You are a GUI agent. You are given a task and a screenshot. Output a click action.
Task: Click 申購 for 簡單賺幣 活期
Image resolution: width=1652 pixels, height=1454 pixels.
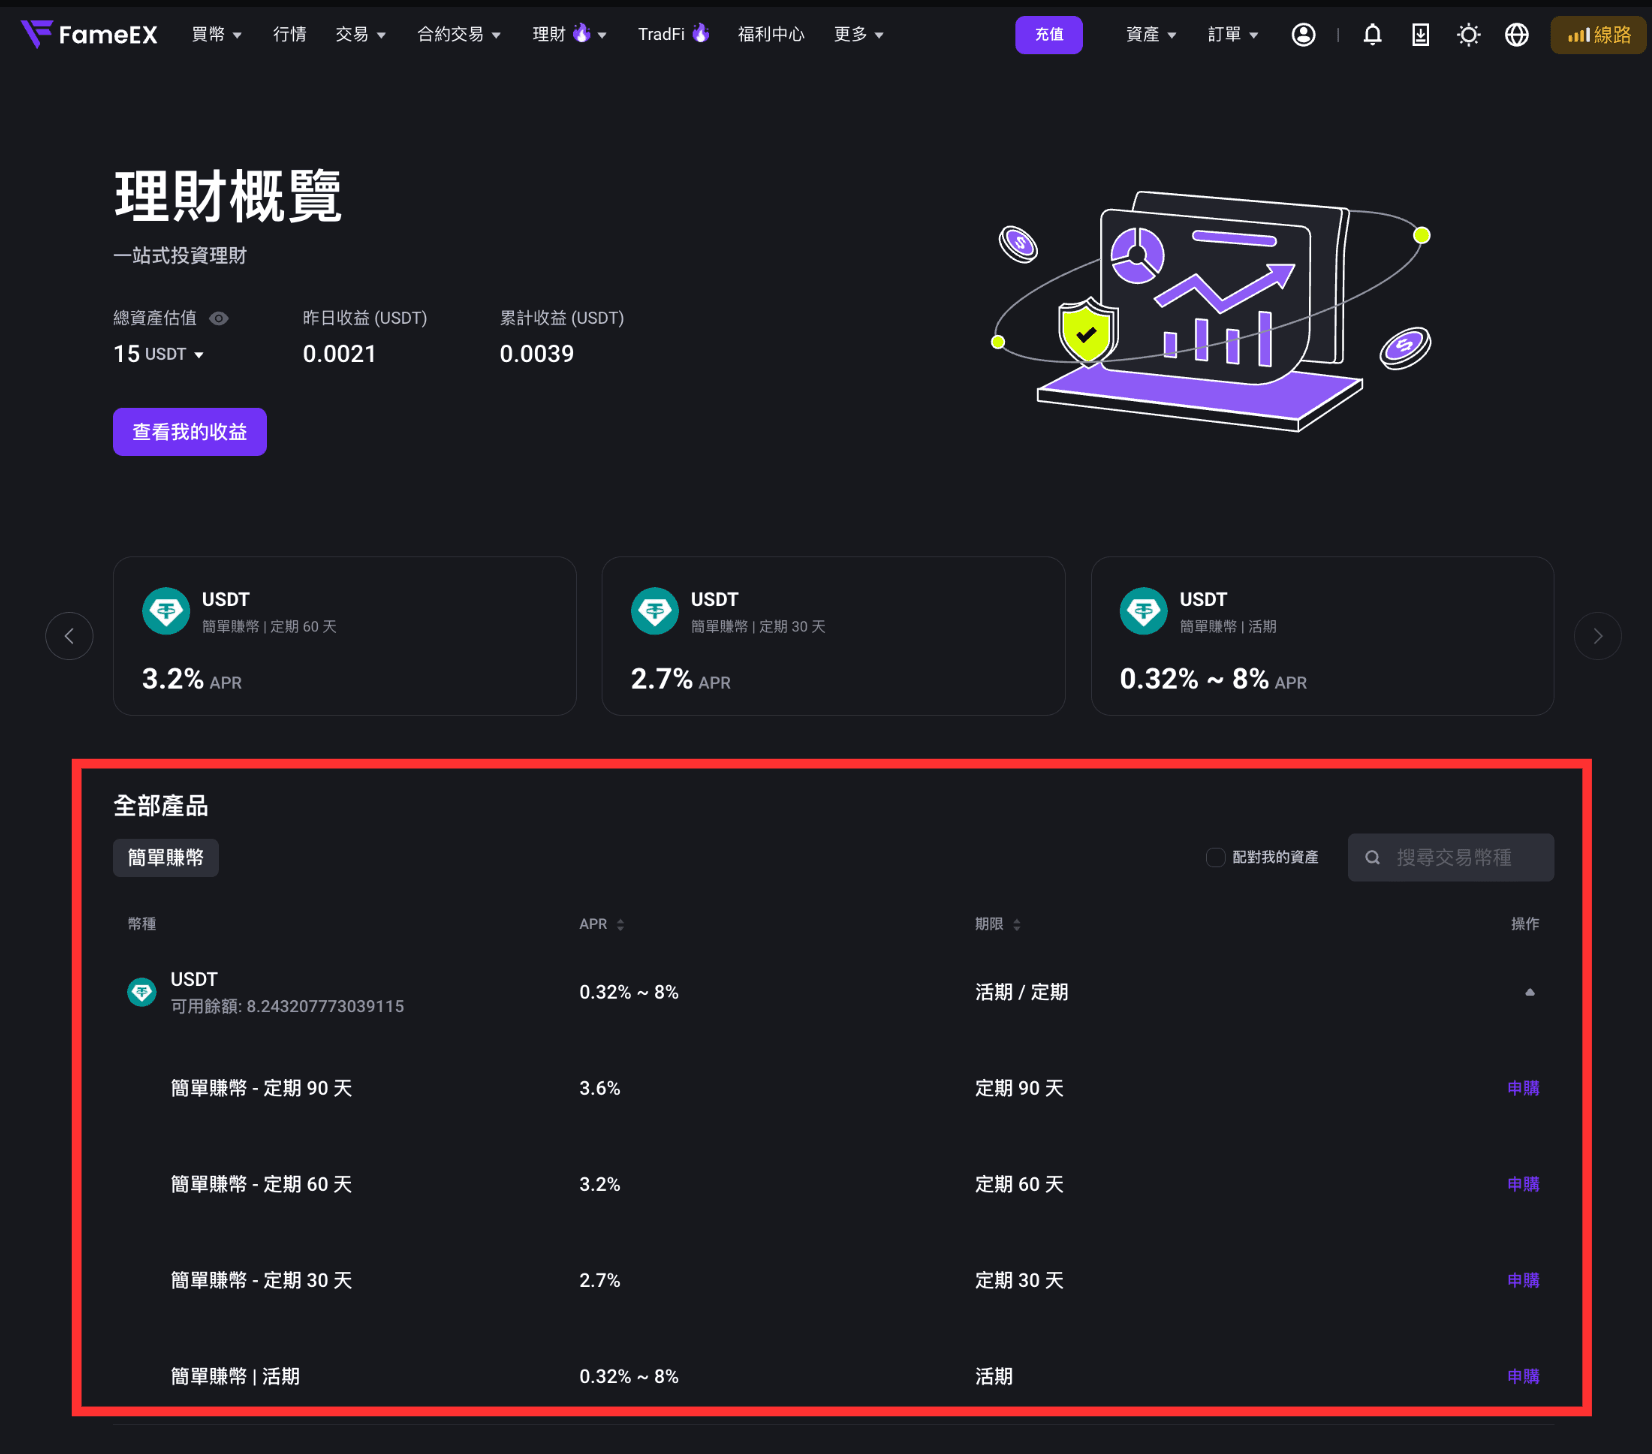point(1523,1376)
